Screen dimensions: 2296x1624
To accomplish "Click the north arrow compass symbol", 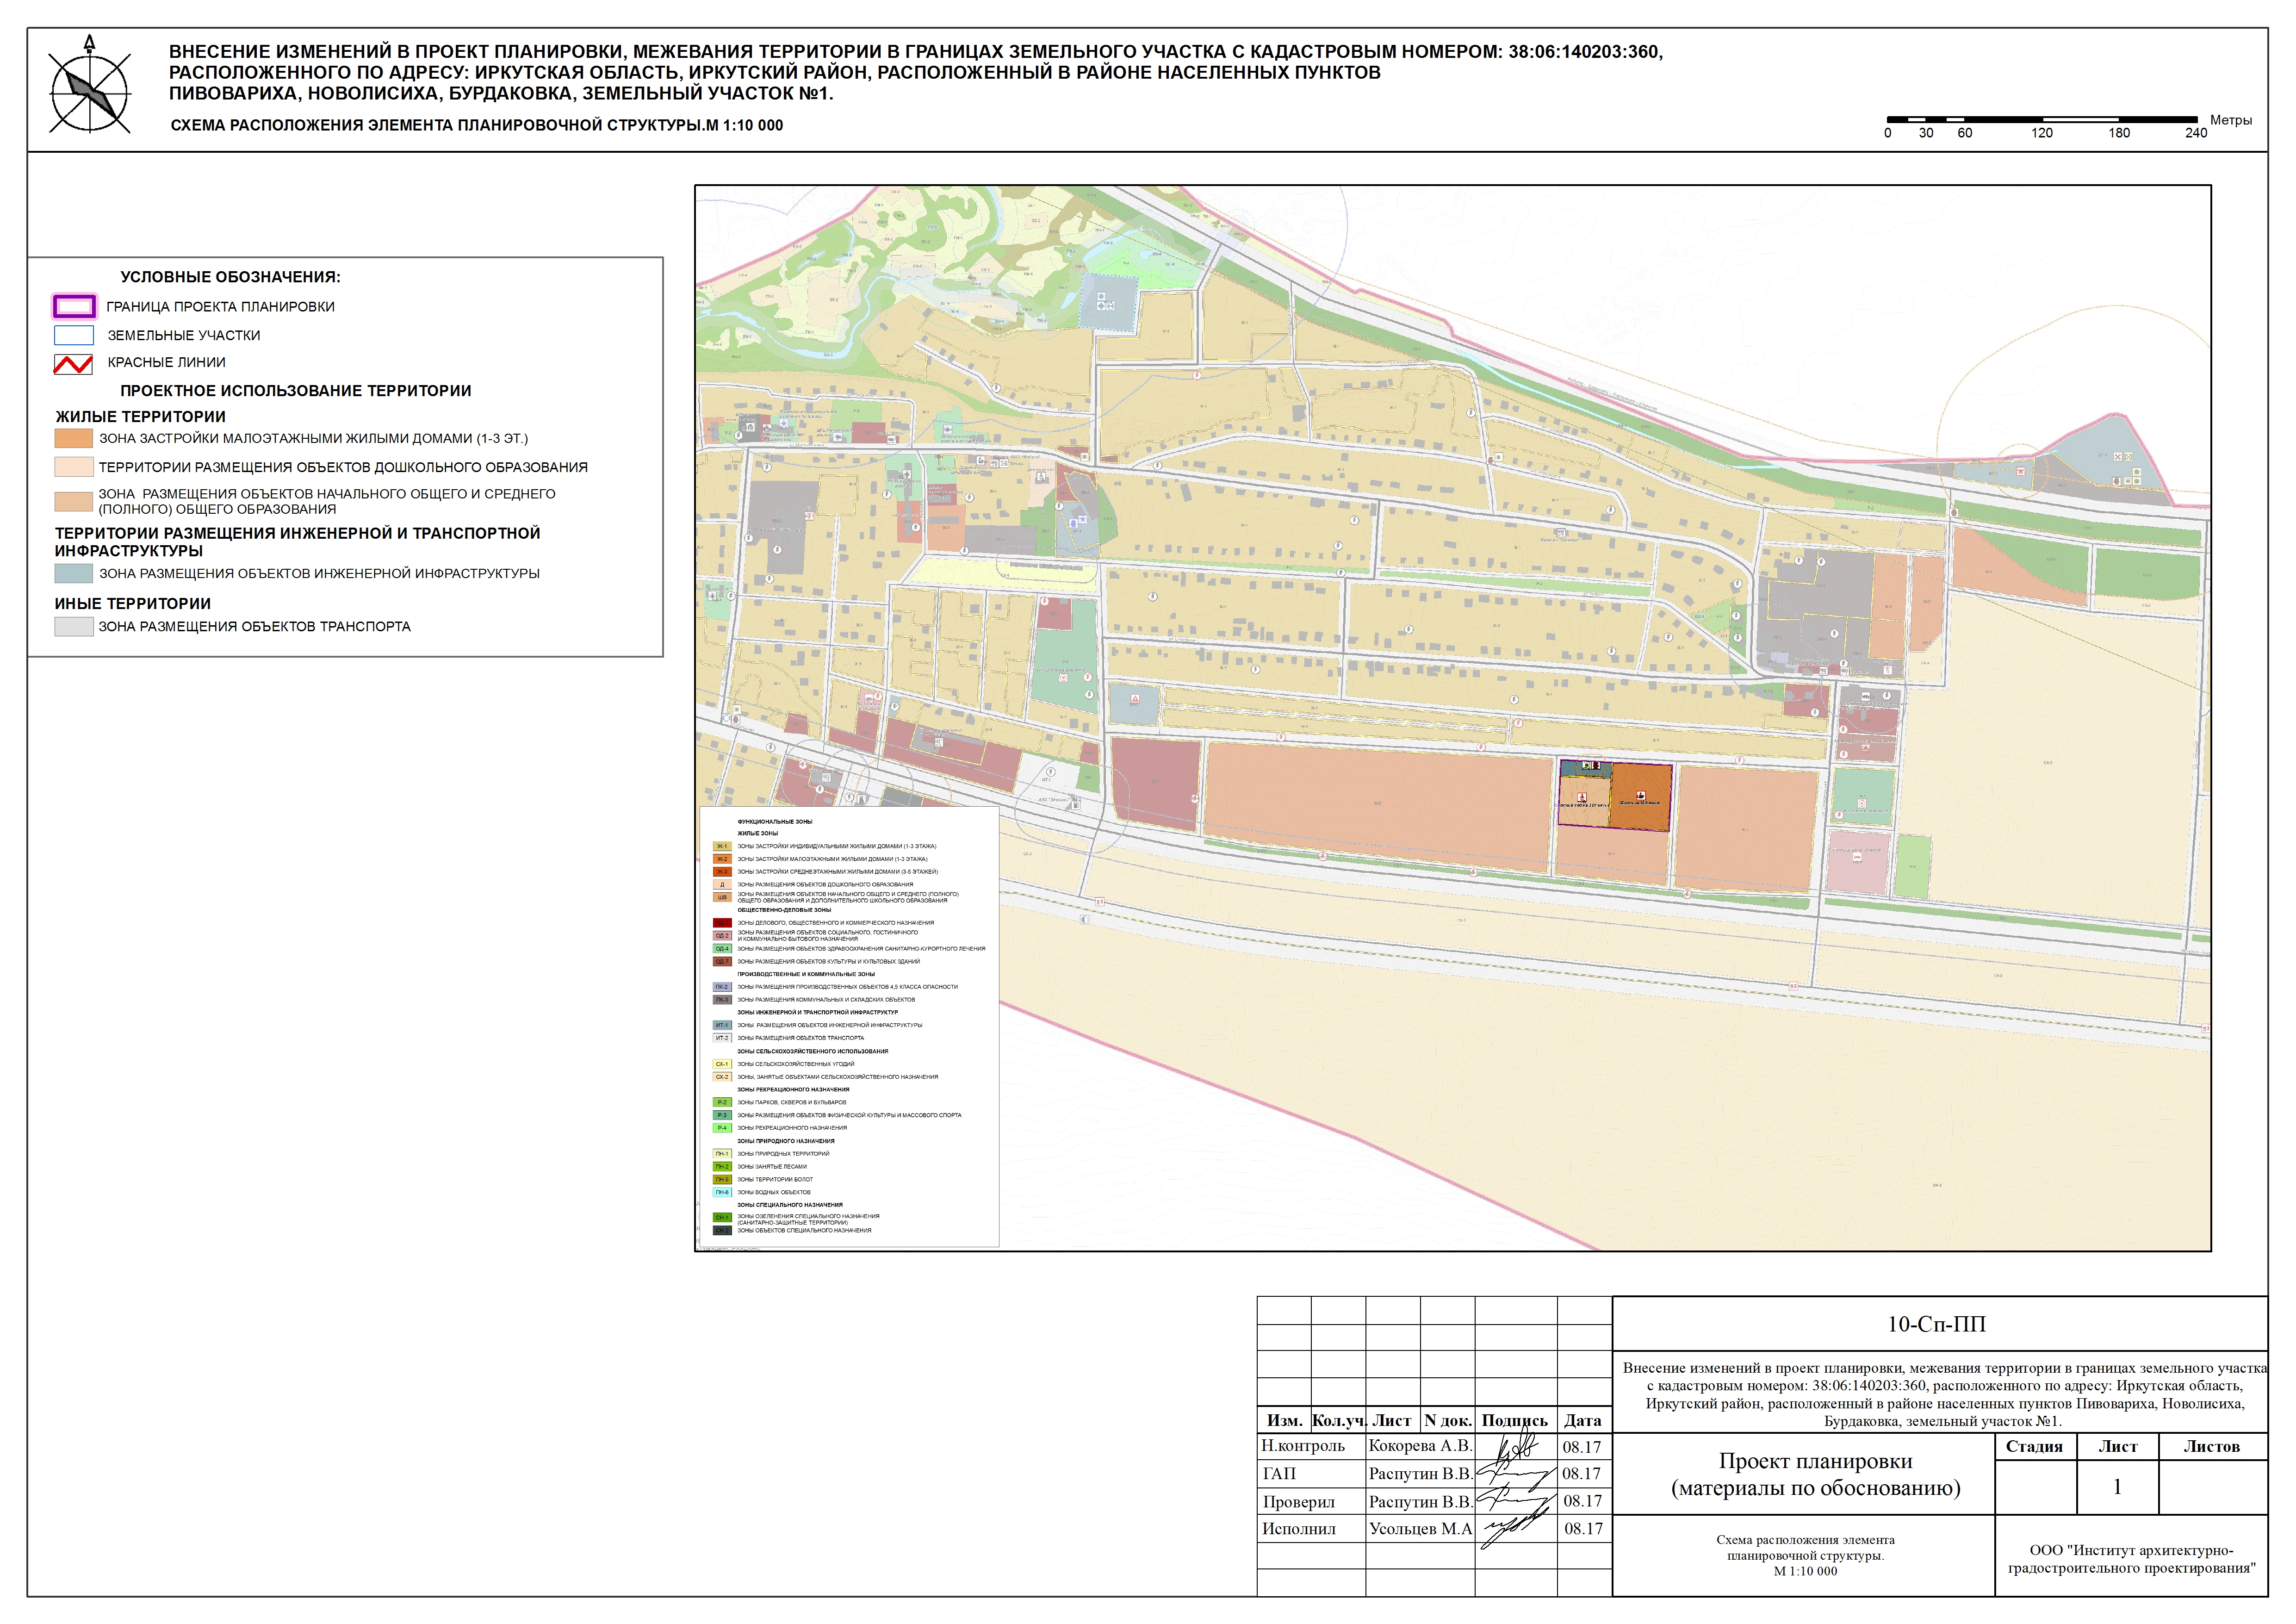I will click(x=90, y=86).
